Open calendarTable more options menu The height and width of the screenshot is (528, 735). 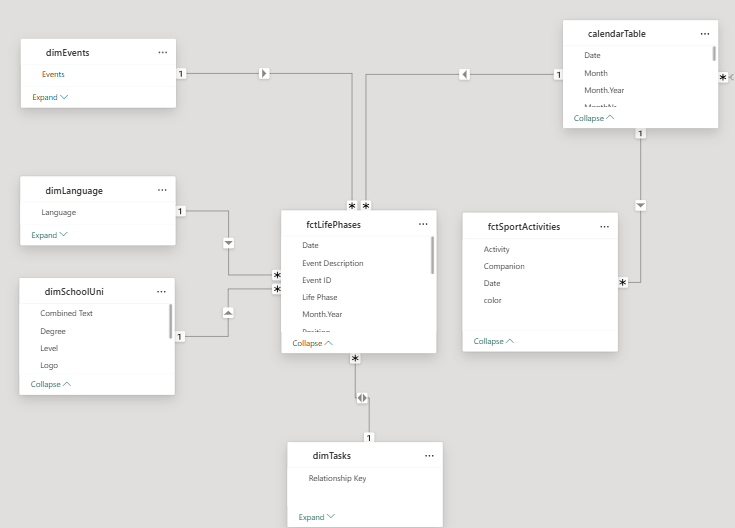tap(705, 34)
